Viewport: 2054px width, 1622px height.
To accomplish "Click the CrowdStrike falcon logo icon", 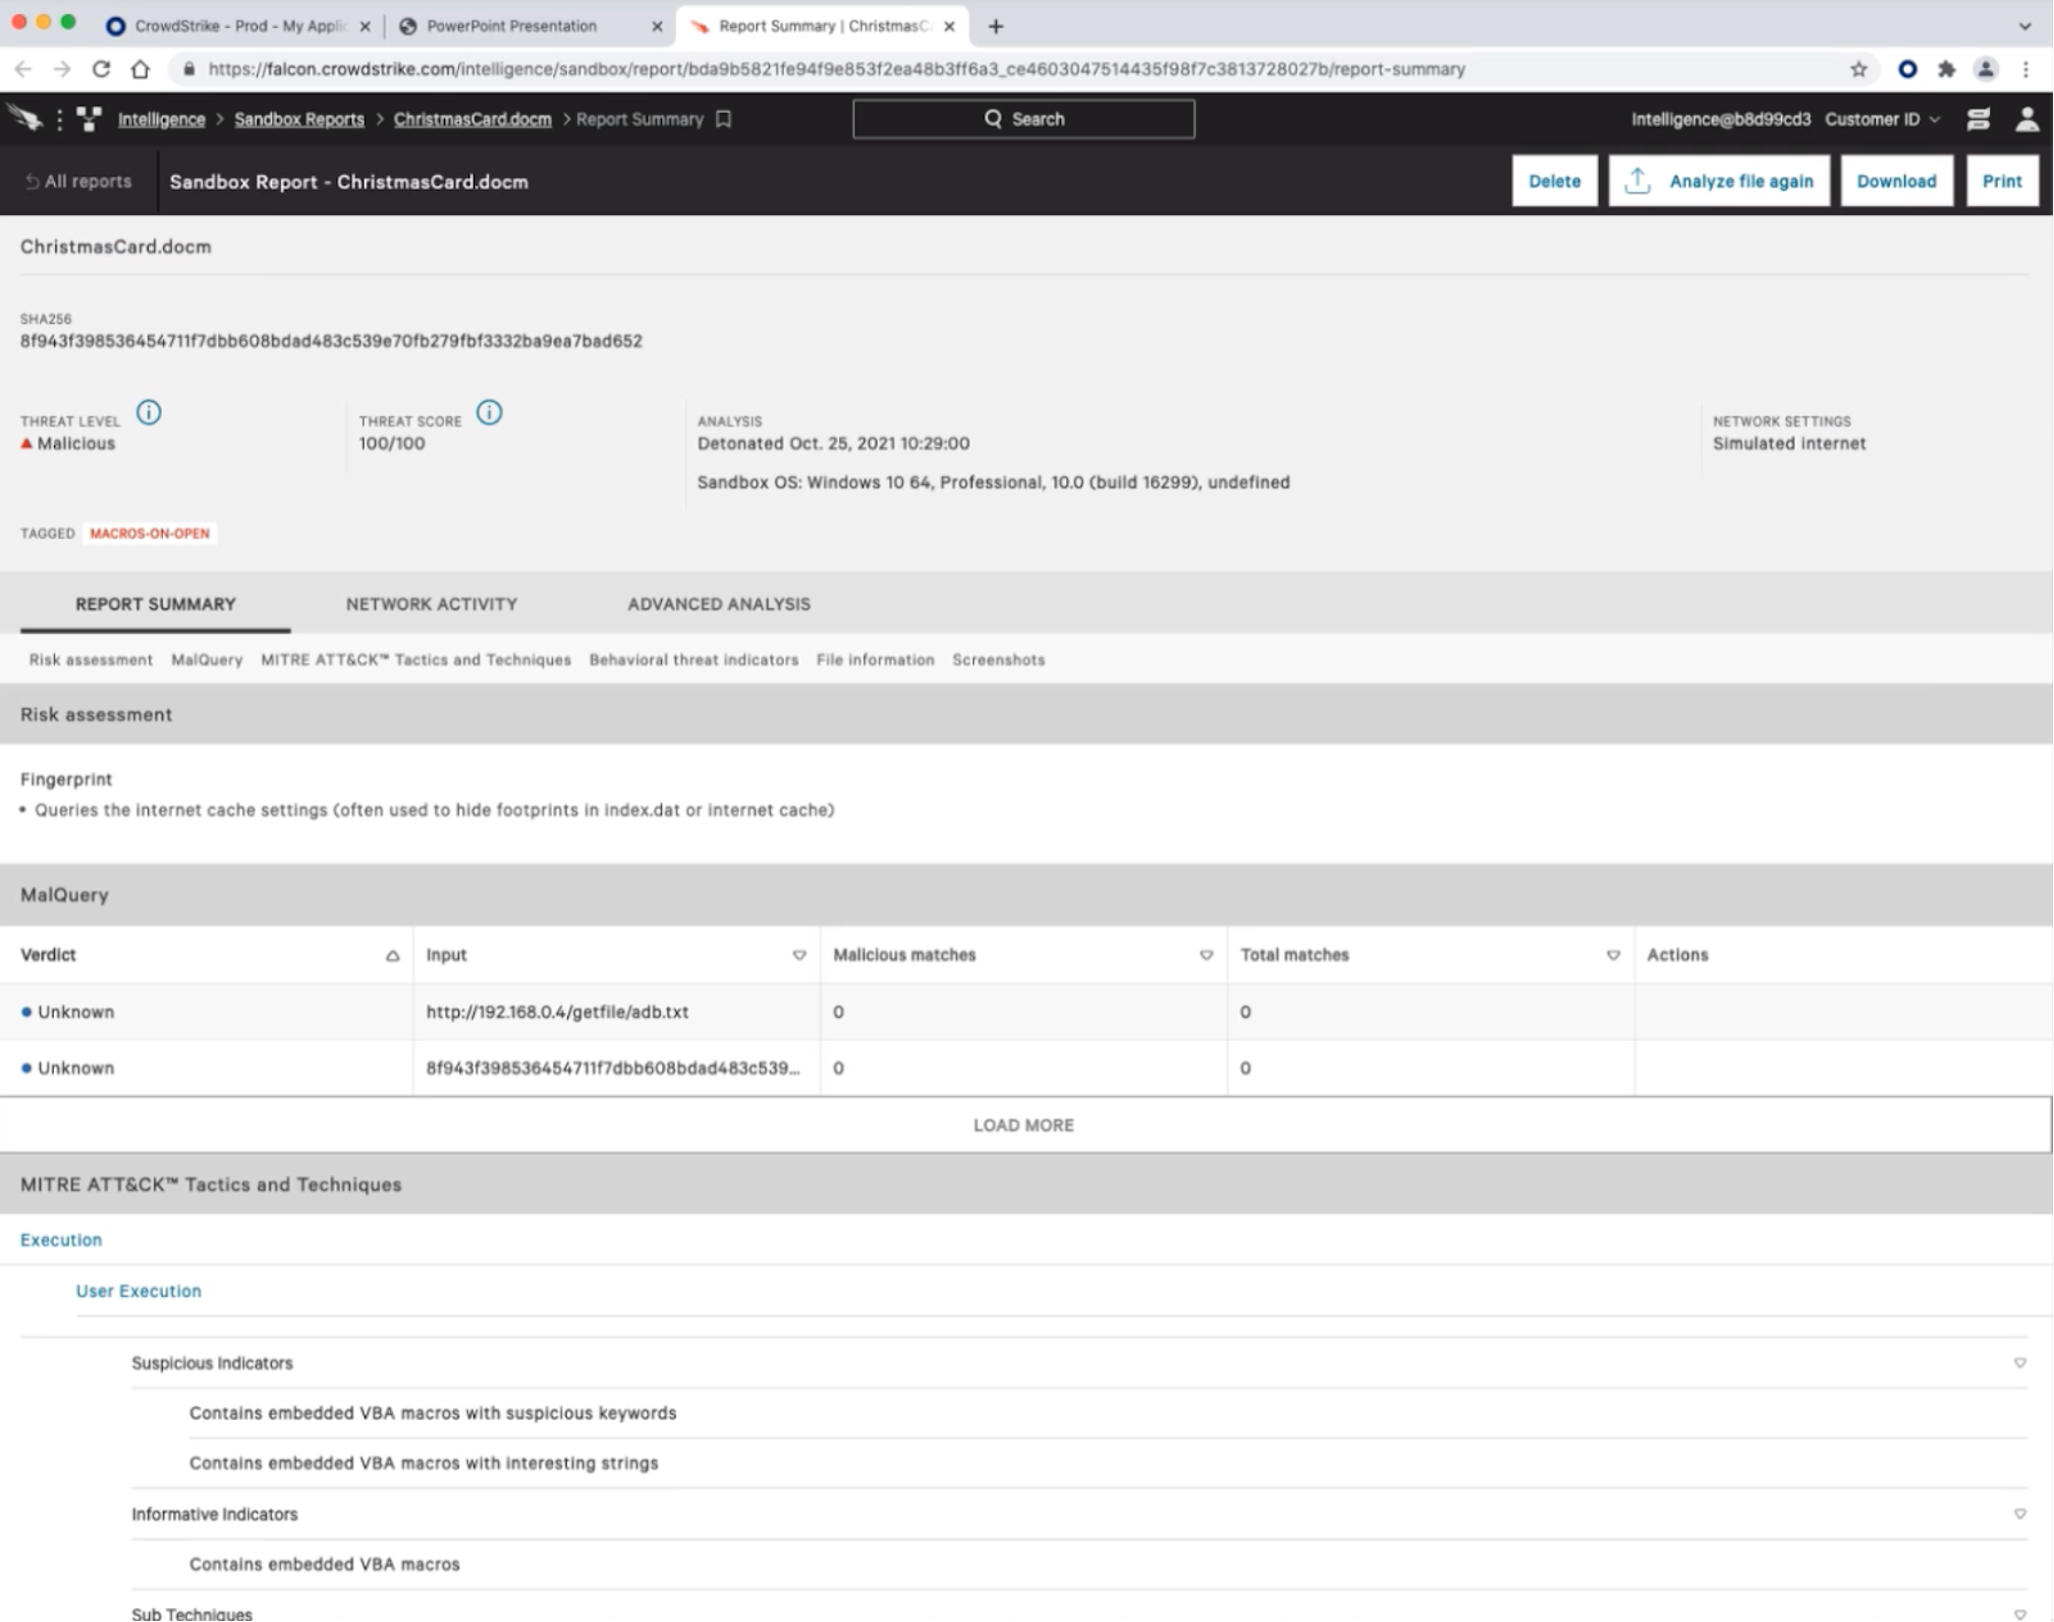I will click(25, 118).
